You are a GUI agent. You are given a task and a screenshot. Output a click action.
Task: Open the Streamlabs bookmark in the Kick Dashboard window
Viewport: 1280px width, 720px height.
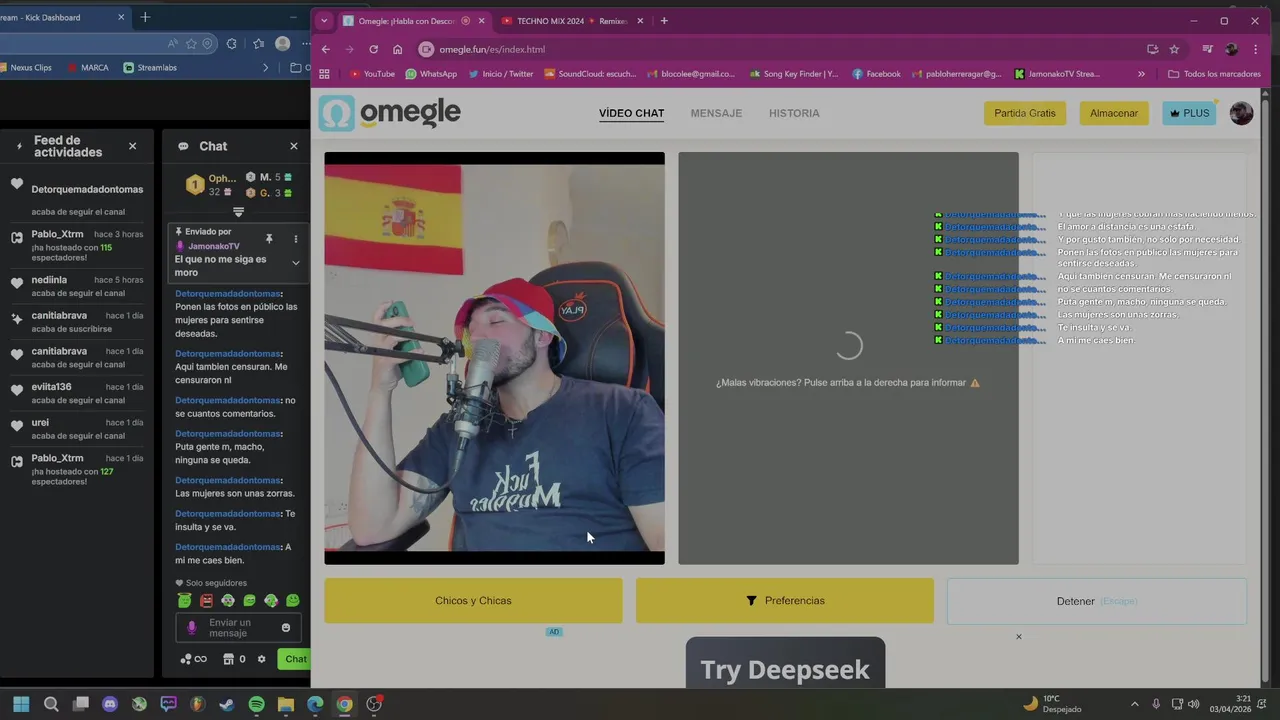coord(150,68)
